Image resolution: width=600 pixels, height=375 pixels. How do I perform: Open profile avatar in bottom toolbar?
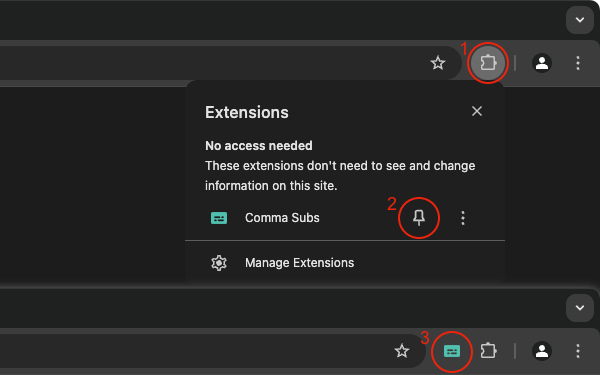point(541,351)
